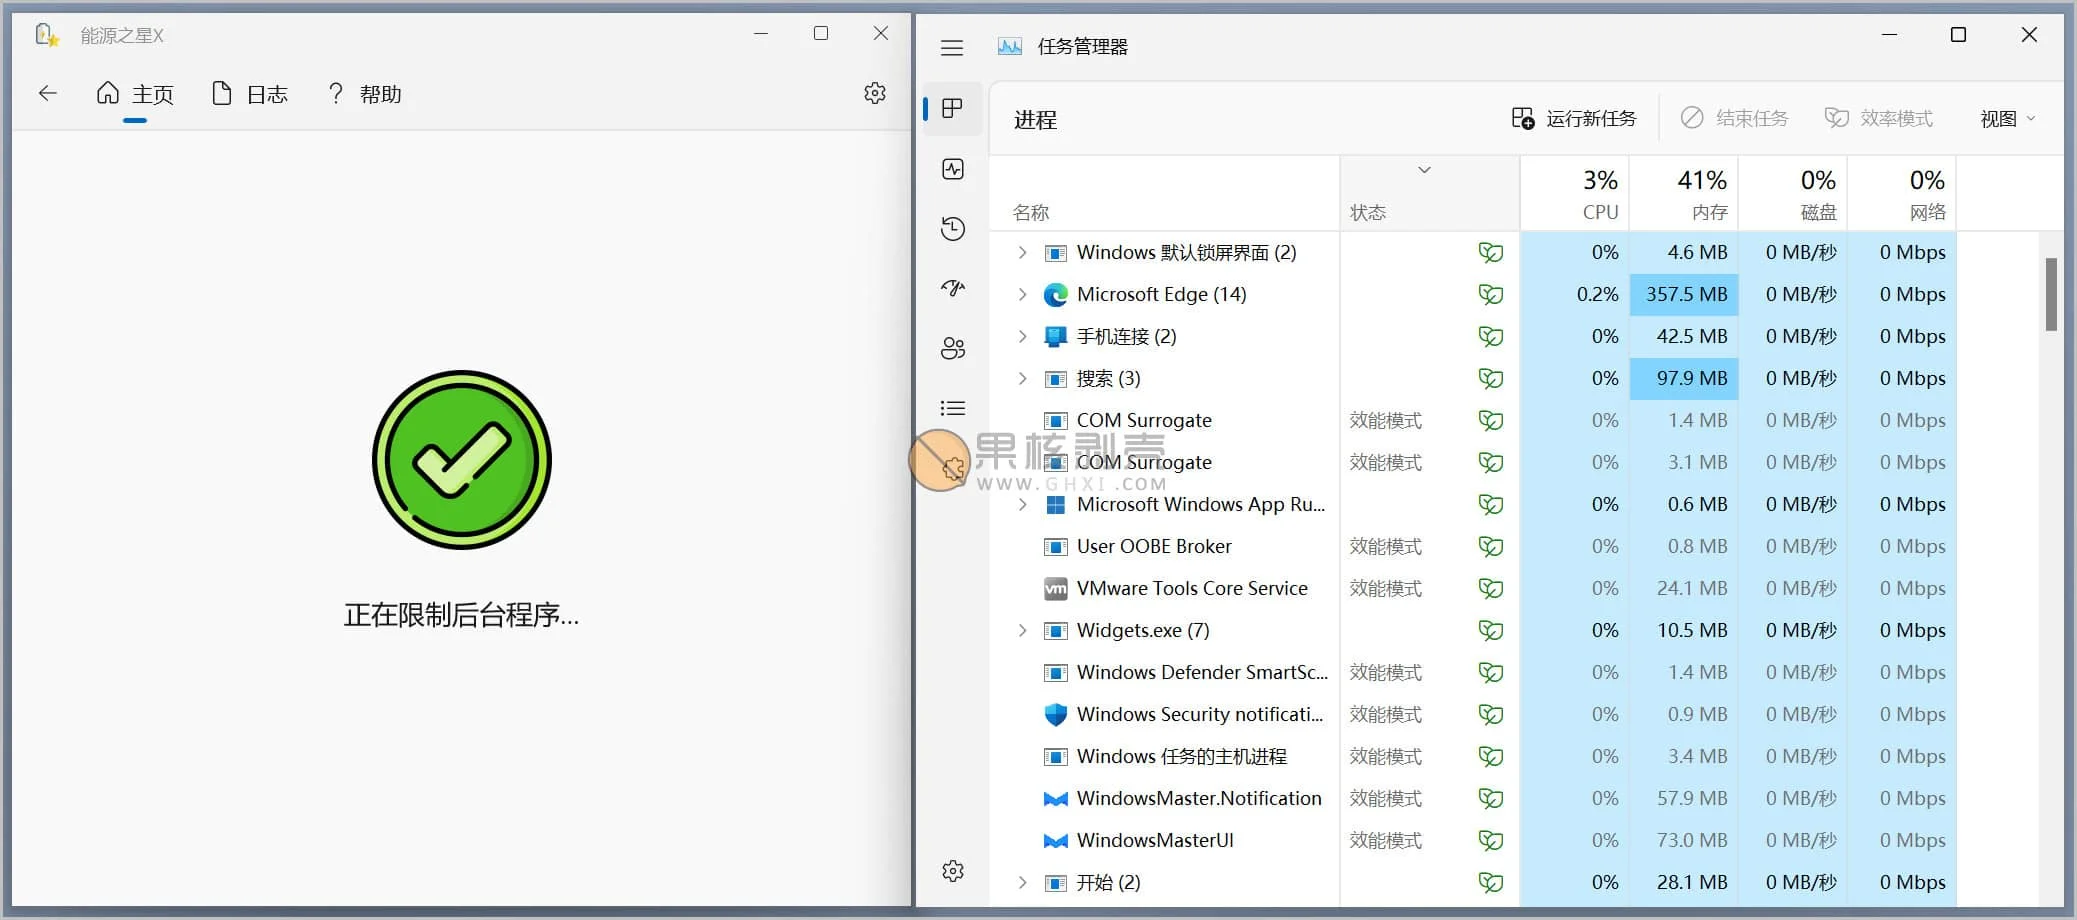
Task: Expand the Microsoft Edge process group
Action: click(x=1021, y=294)
